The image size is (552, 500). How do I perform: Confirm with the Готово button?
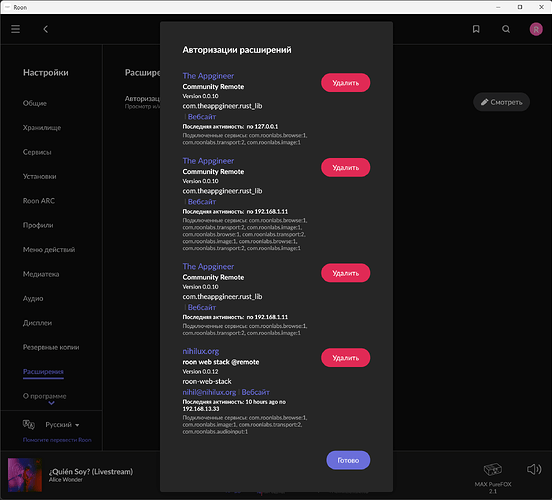348,460
